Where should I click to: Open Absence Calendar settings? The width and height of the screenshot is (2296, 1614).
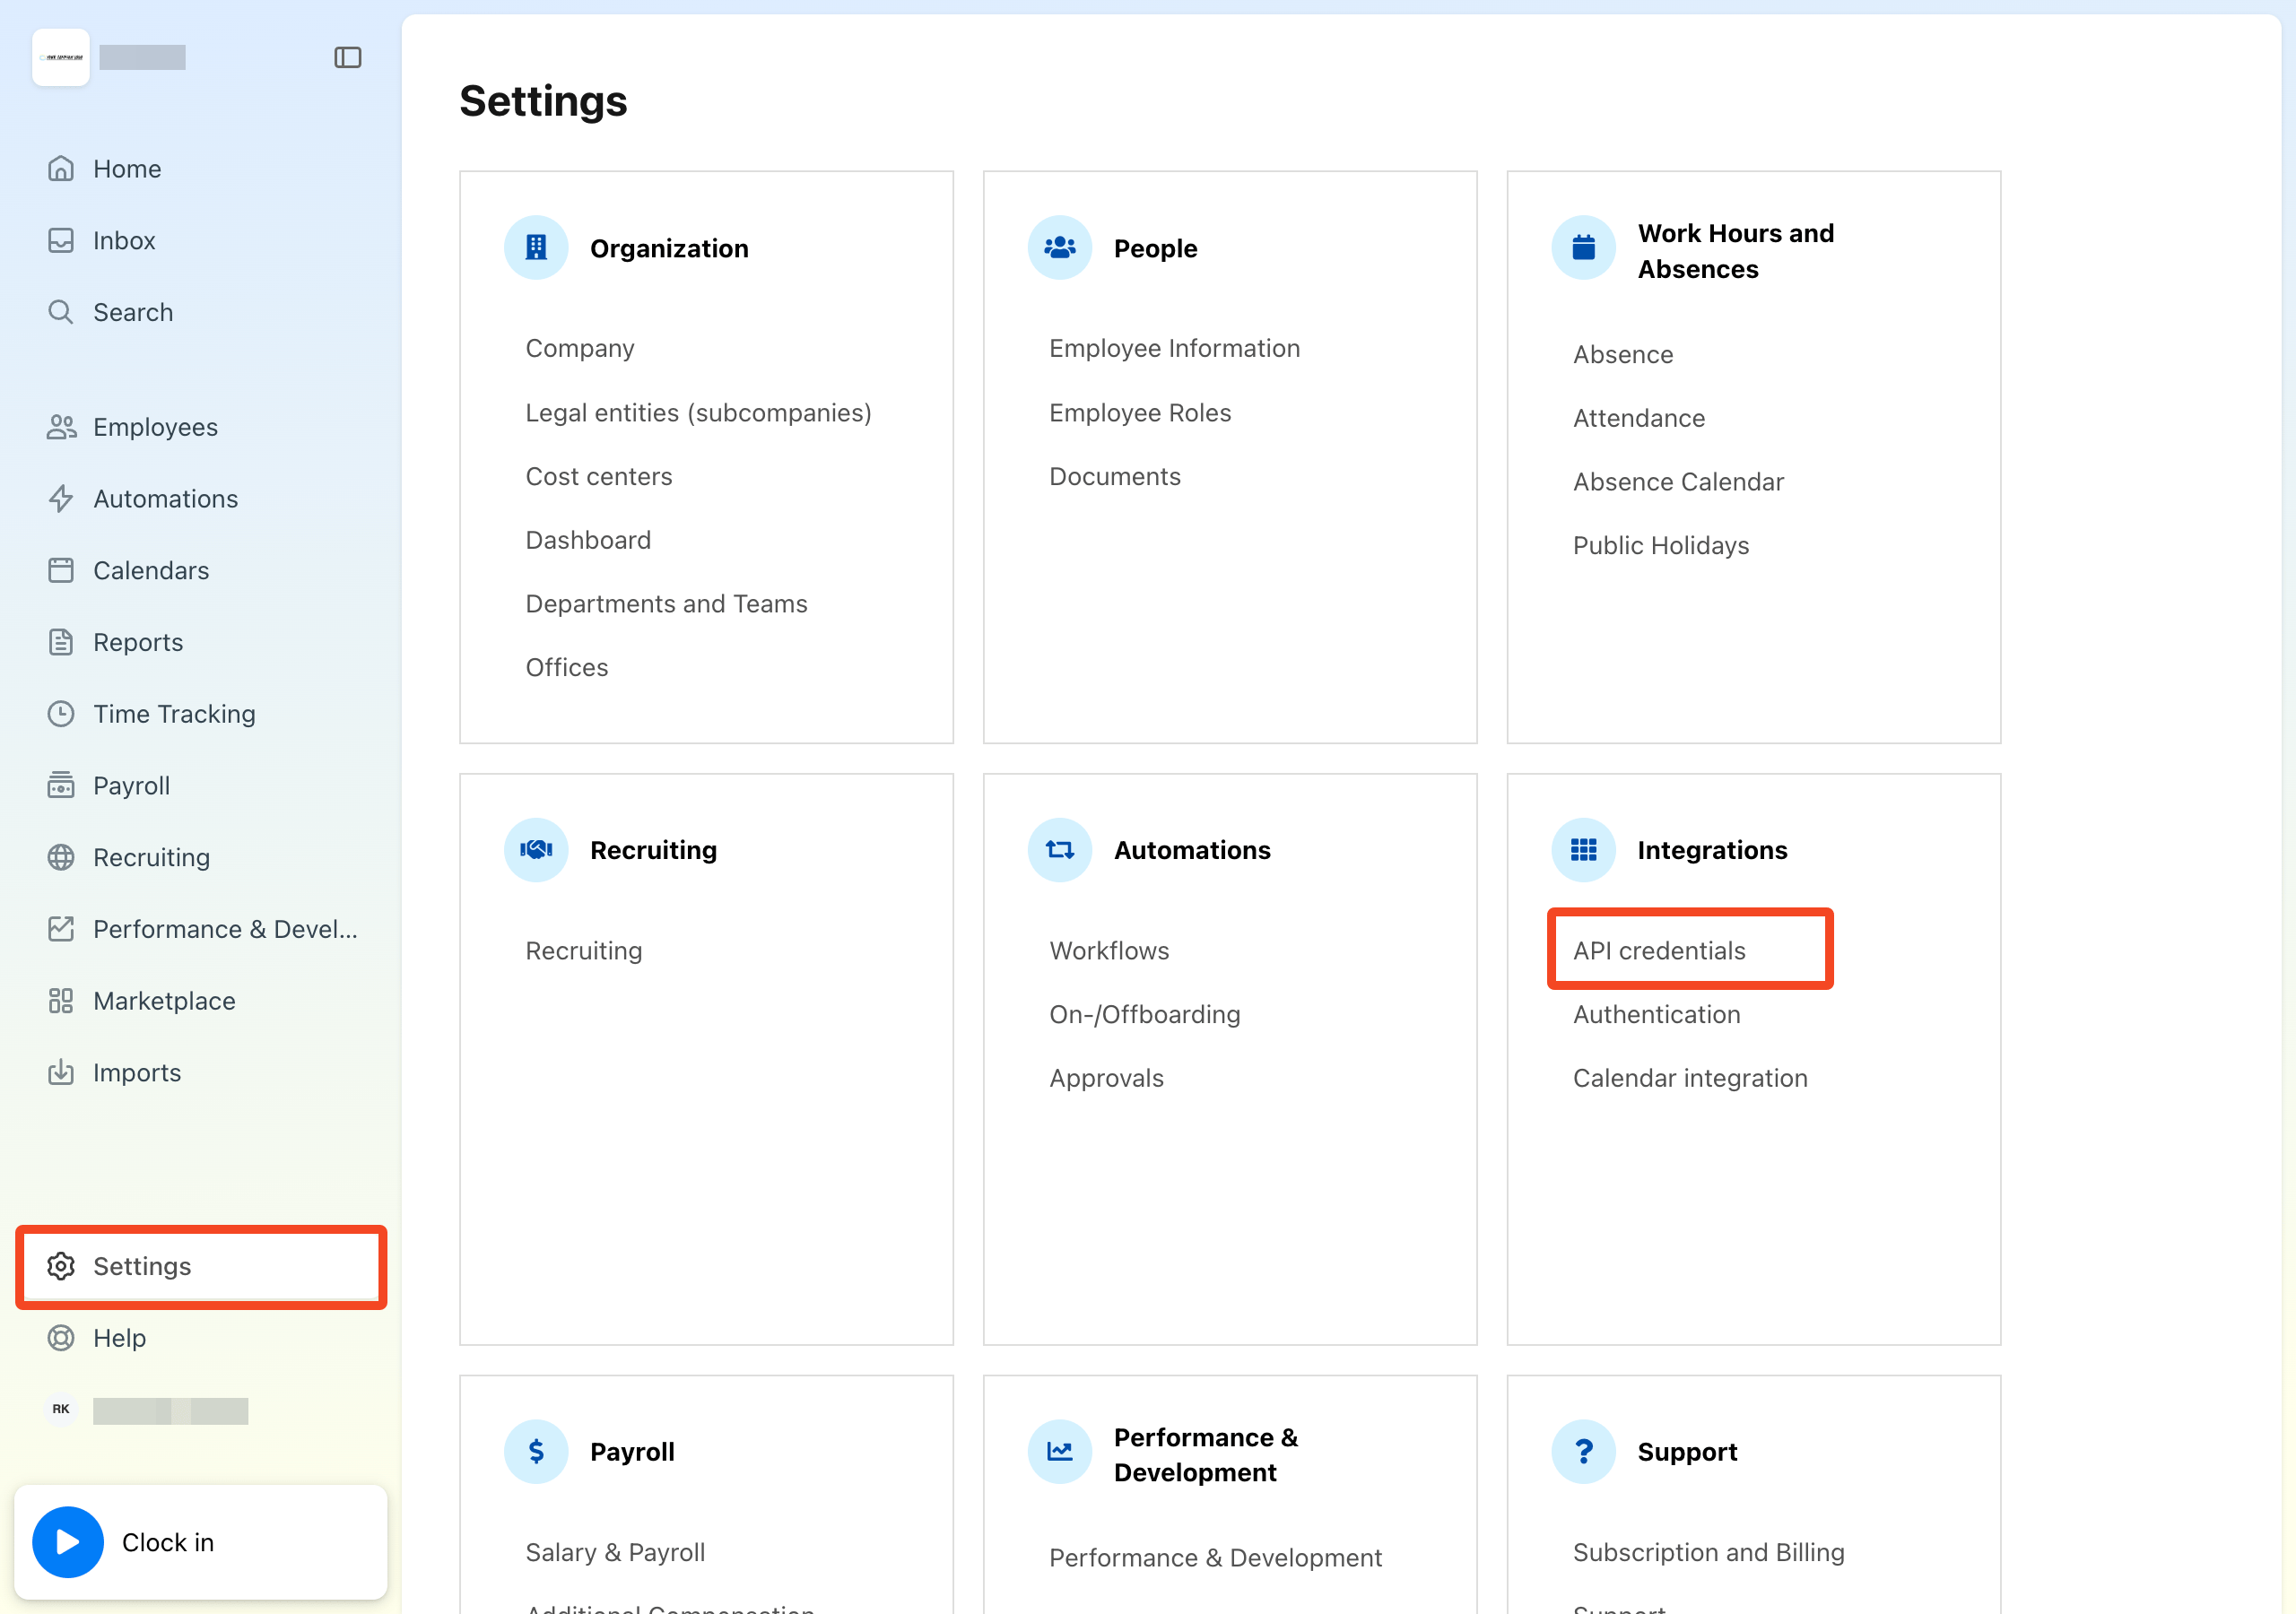tap(1678, 481)
